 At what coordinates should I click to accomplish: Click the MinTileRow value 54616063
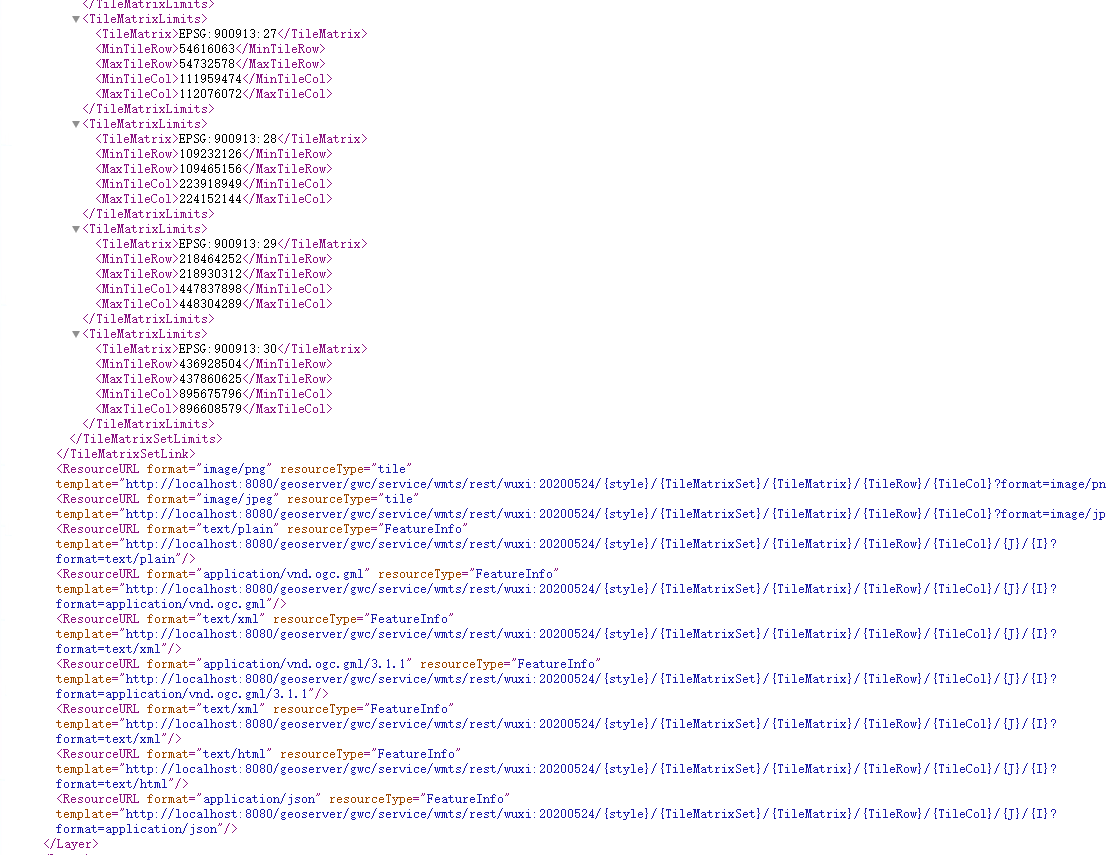(206, 49)
